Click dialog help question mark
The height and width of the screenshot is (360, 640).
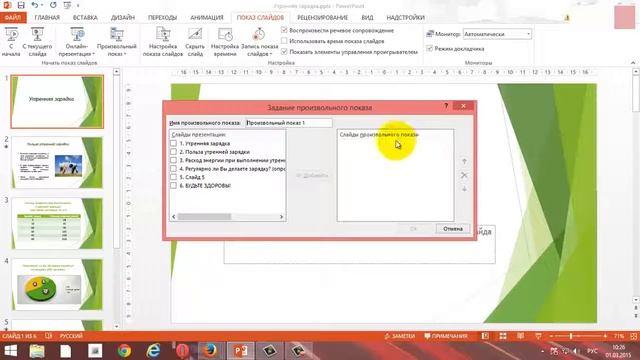click(x=446, y=106)
